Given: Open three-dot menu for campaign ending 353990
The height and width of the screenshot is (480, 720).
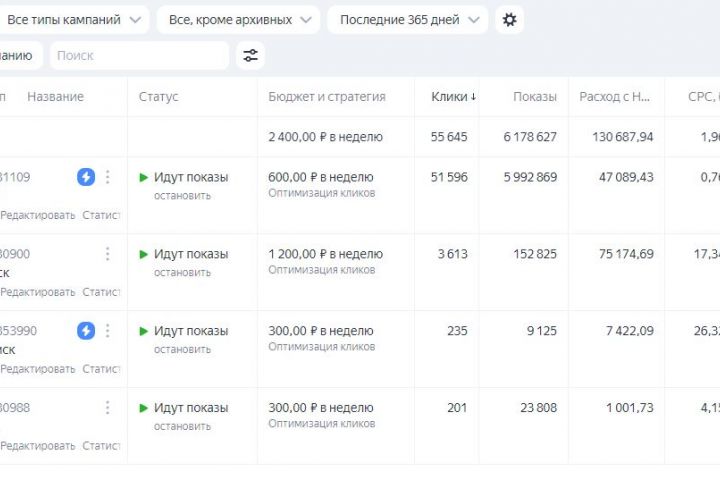Looking at the screenshot, I should coord(108,331).
